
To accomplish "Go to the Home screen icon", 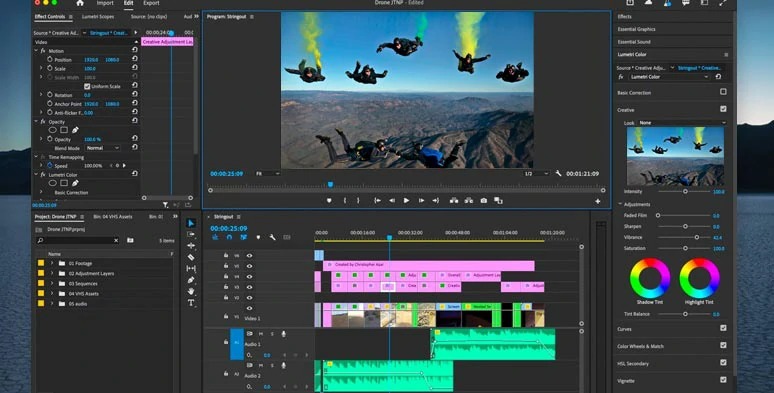I will [x=80, y=3].
